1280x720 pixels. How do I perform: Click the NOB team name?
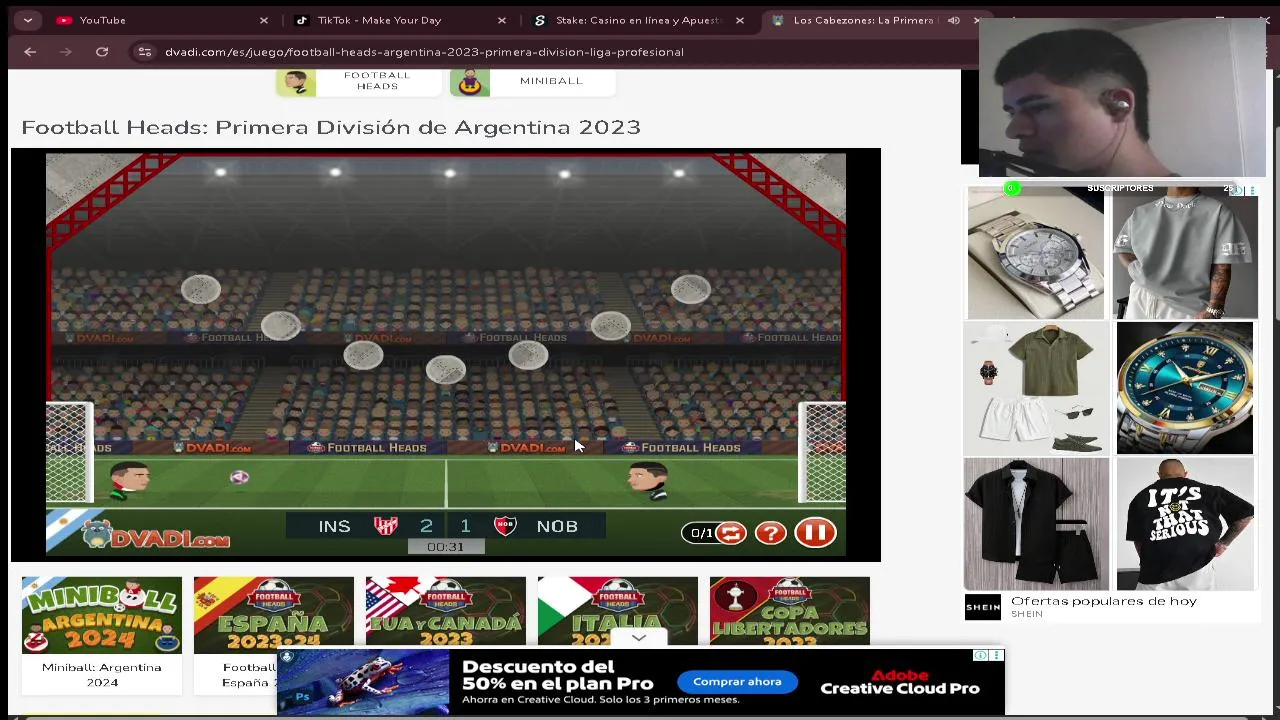point(557,526)
